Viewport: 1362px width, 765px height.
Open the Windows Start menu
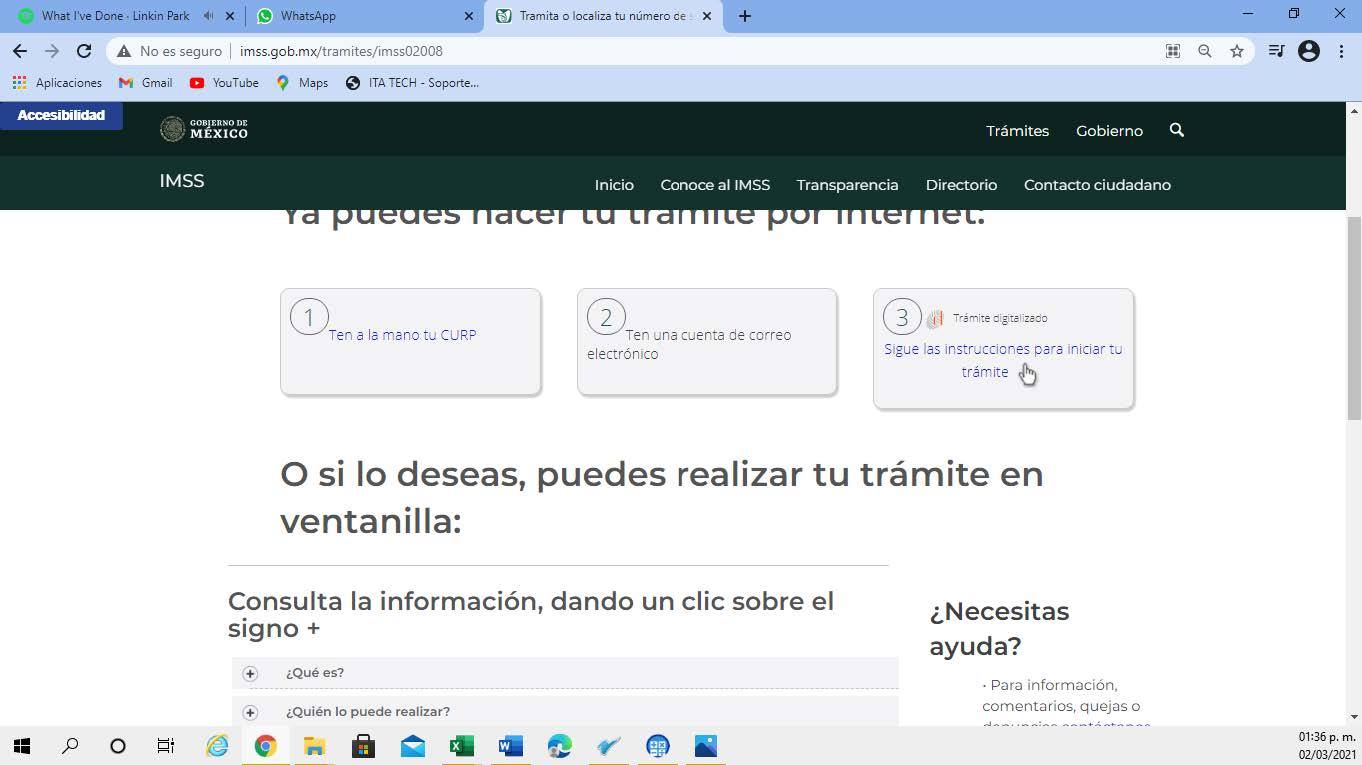[22, 746]
